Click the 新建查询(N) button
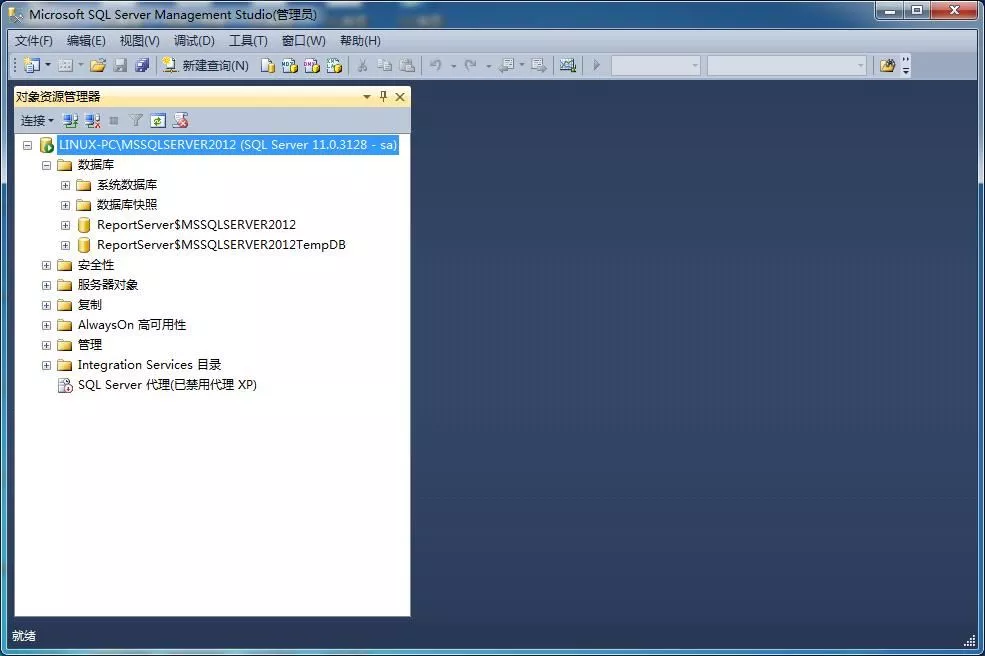Image resolution: width=985 pixels, height=656 pixels. pos(205,65)
